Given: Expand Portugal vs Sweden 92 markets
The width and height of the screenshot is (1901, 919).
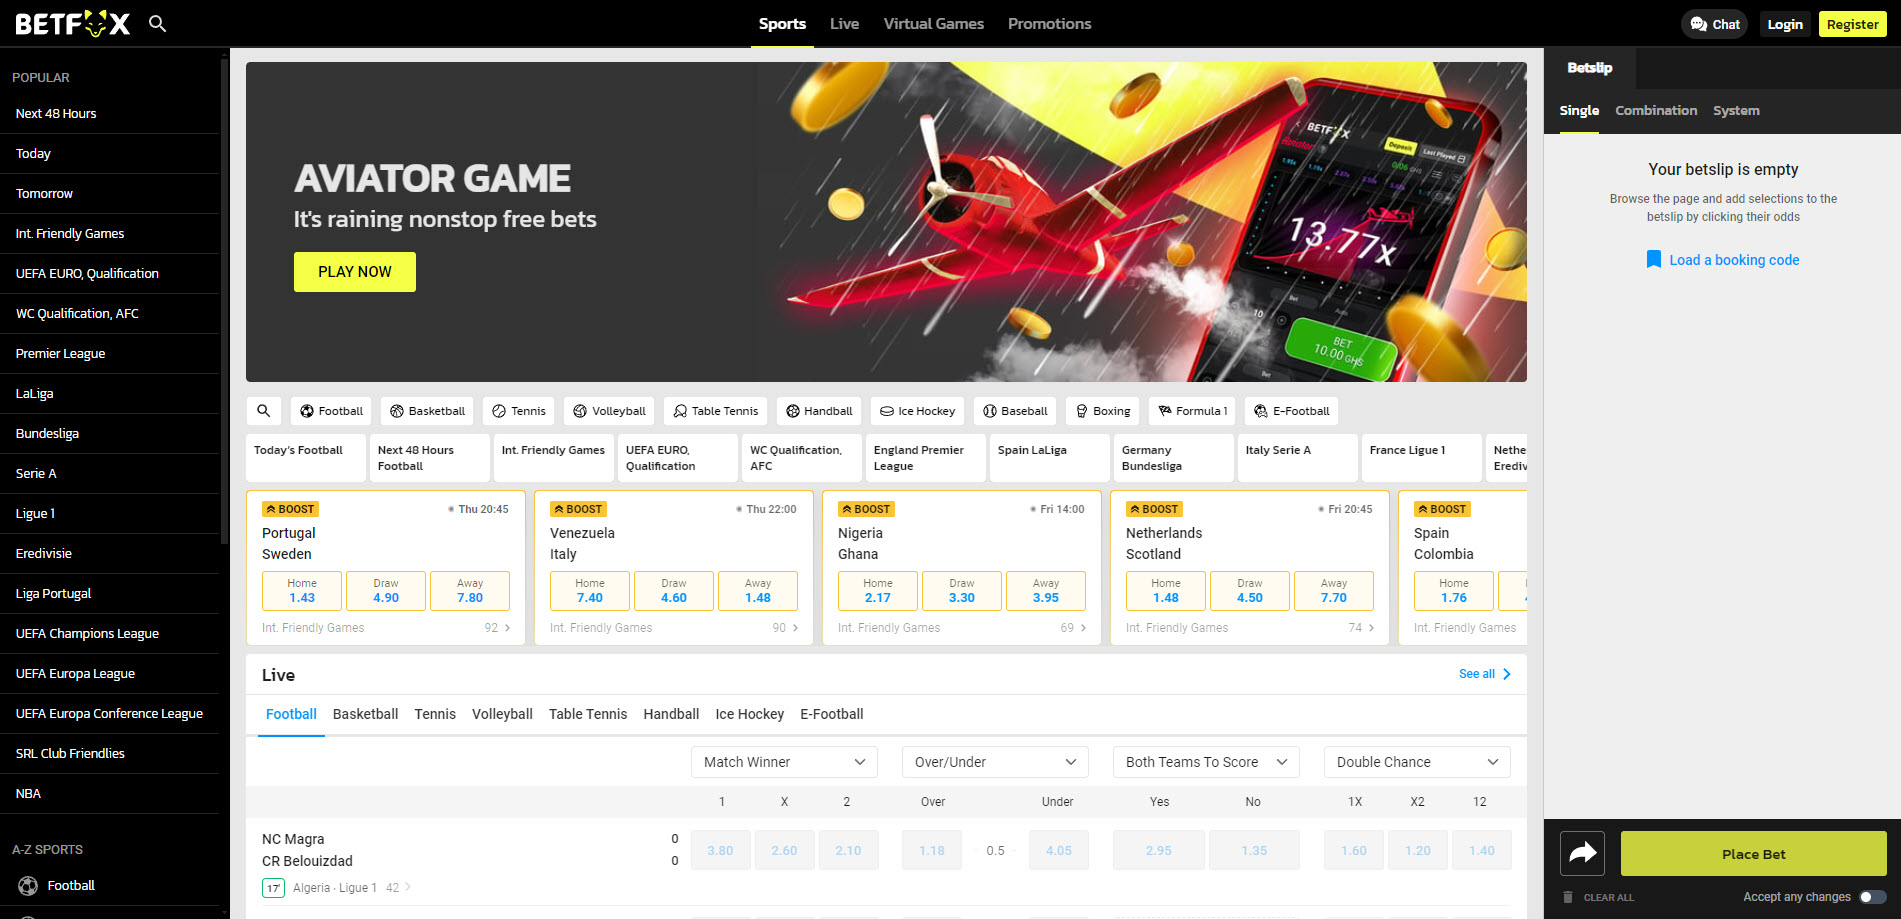Looking at the screenshot, I should pyautogui.click(x=498, y=628).
